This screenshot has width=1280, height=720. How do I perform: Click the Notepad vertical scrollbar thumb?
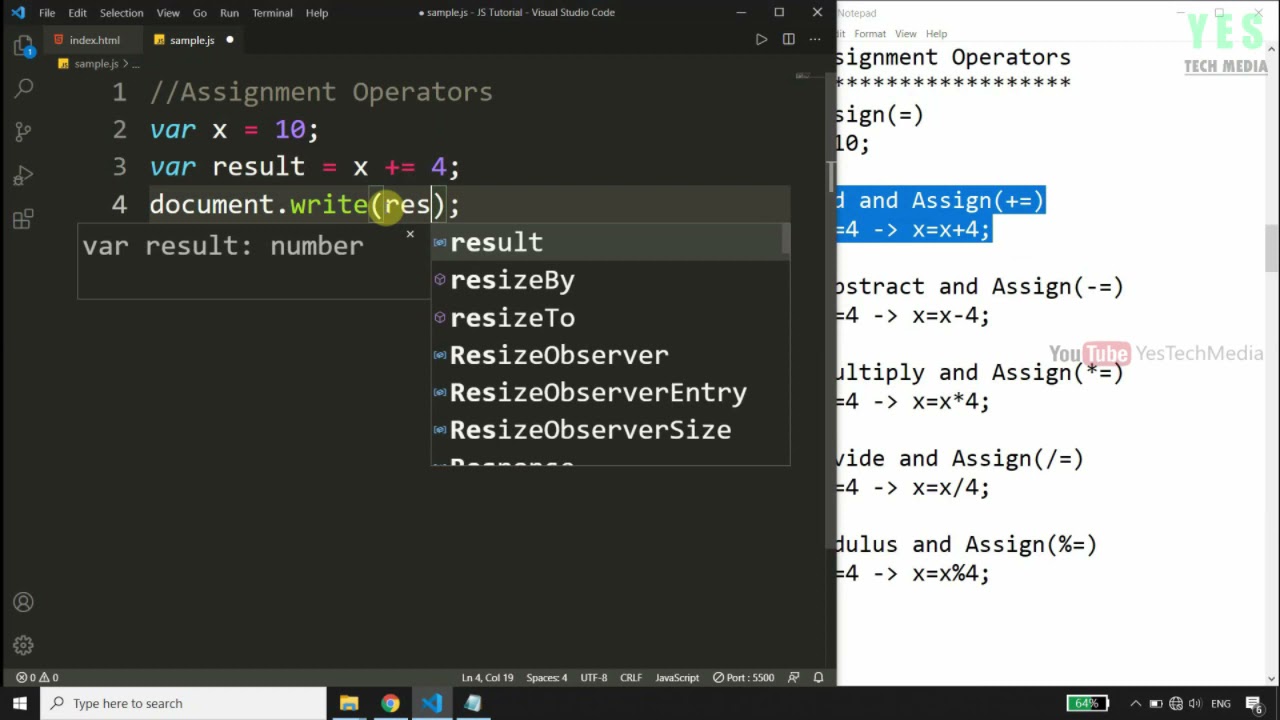coord(1271,247)
